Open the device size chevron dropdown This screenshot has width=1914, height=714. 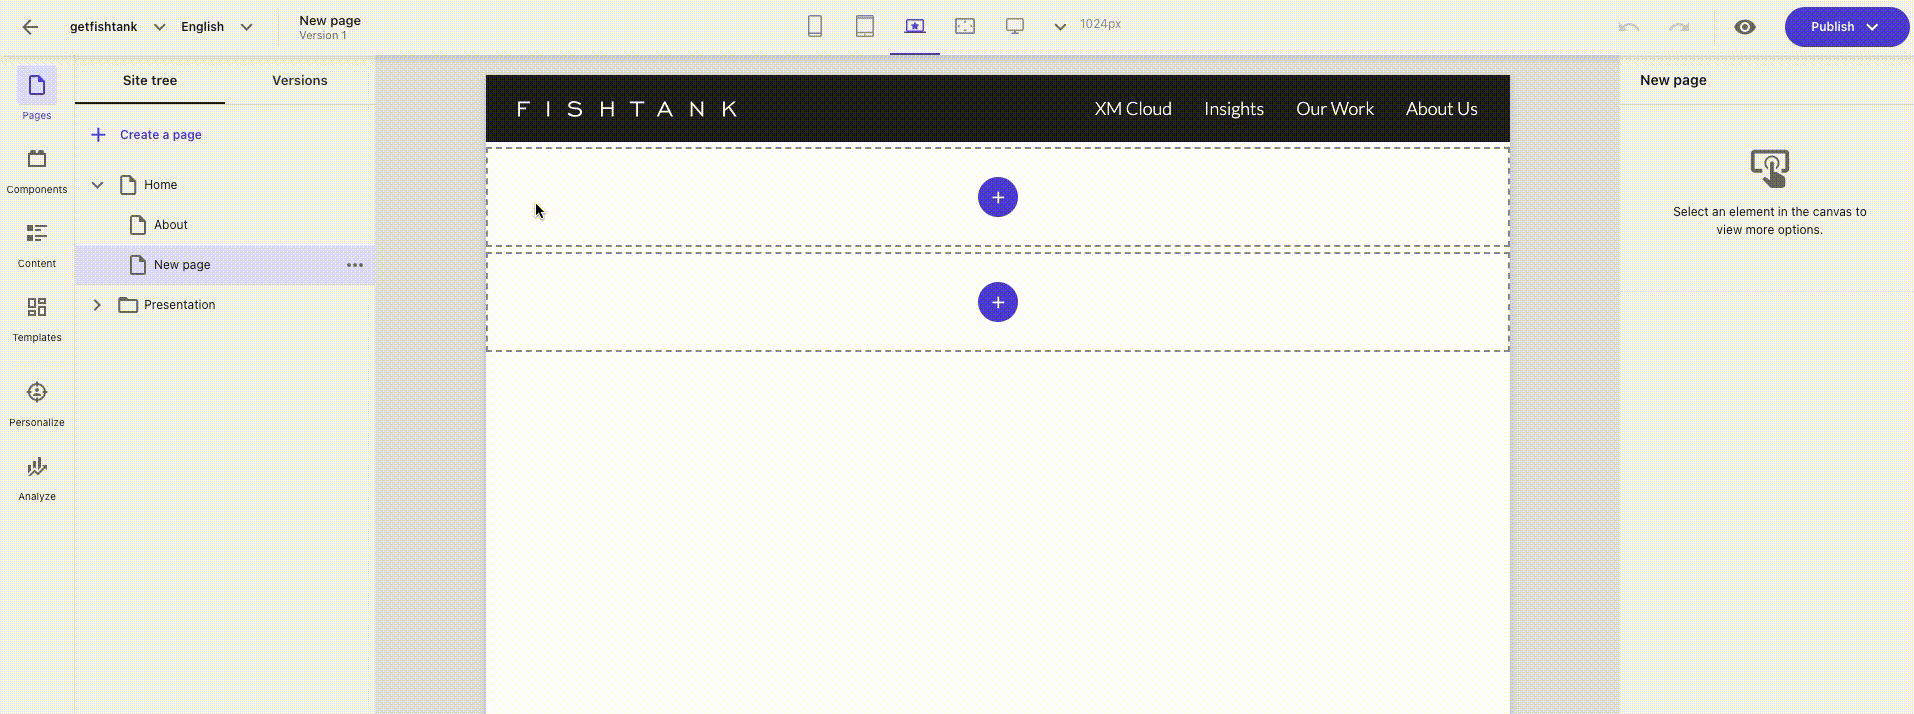[1060, 26]
